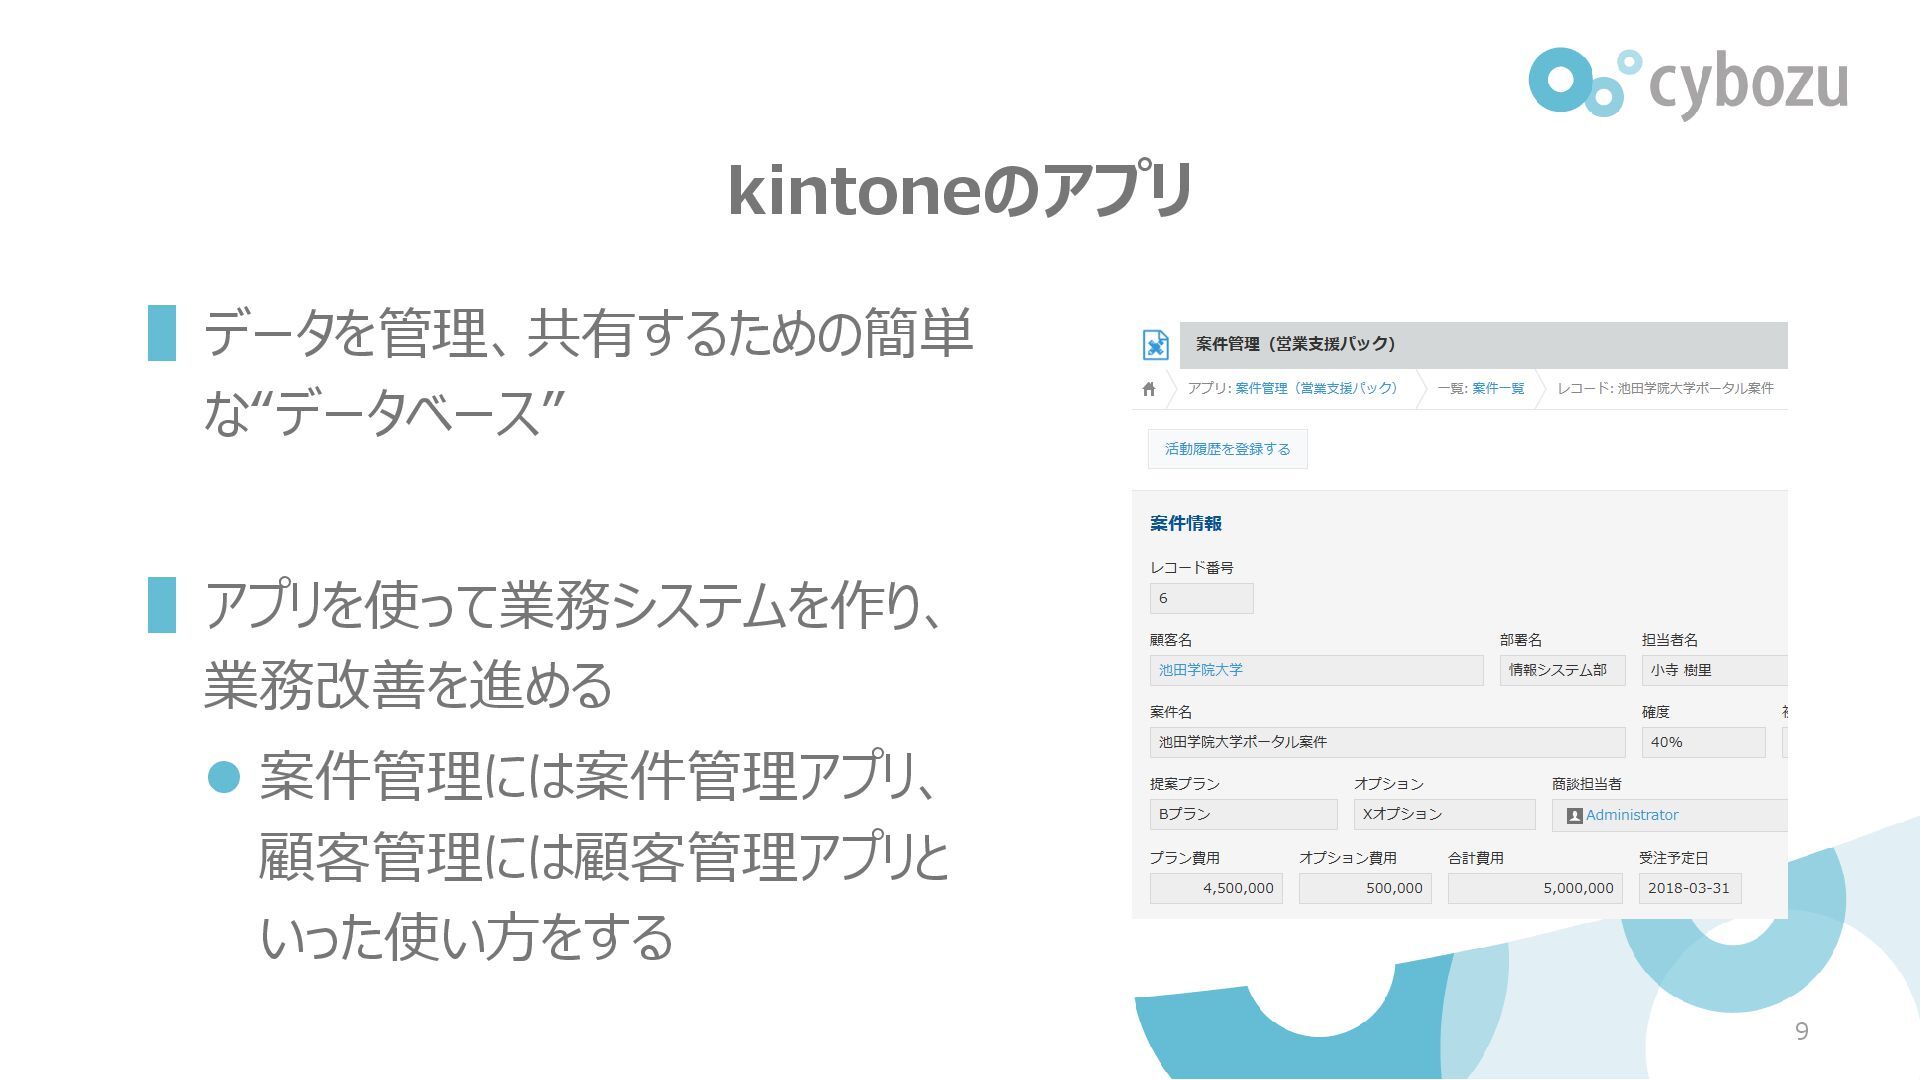Select the プラン費用 value 4,500,000

pyautogui.click(x=1216, y=888)
